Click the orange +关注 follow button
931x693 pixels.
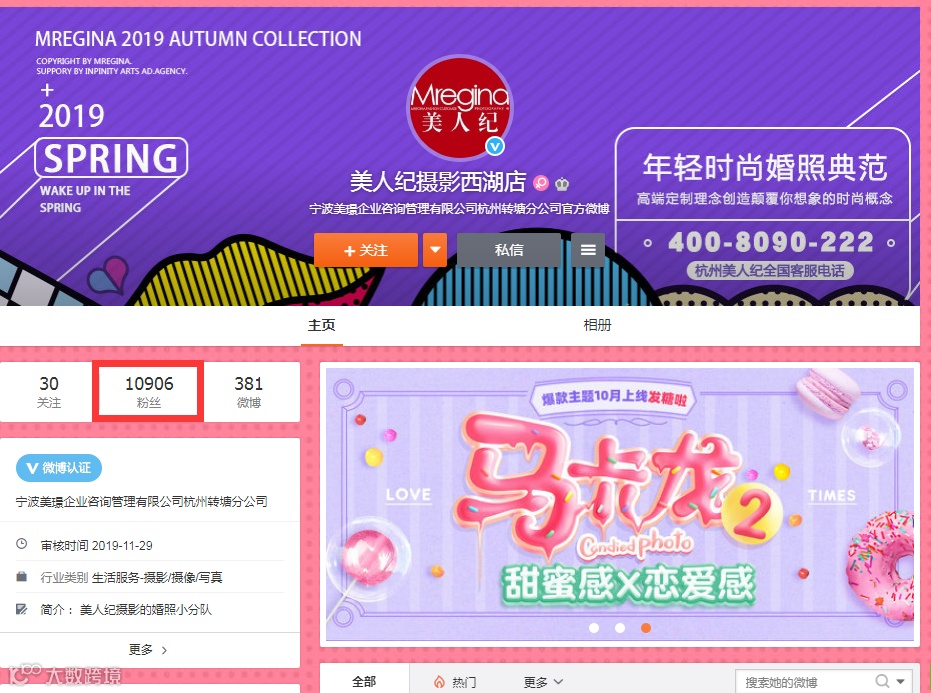point(366,250)
